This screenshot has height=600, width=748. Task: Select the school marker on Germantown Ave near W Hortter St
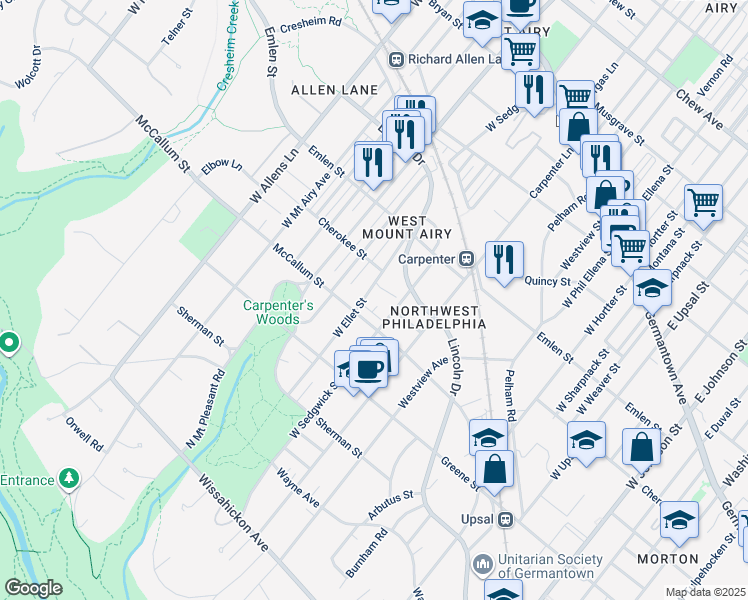tap(653, 288)
